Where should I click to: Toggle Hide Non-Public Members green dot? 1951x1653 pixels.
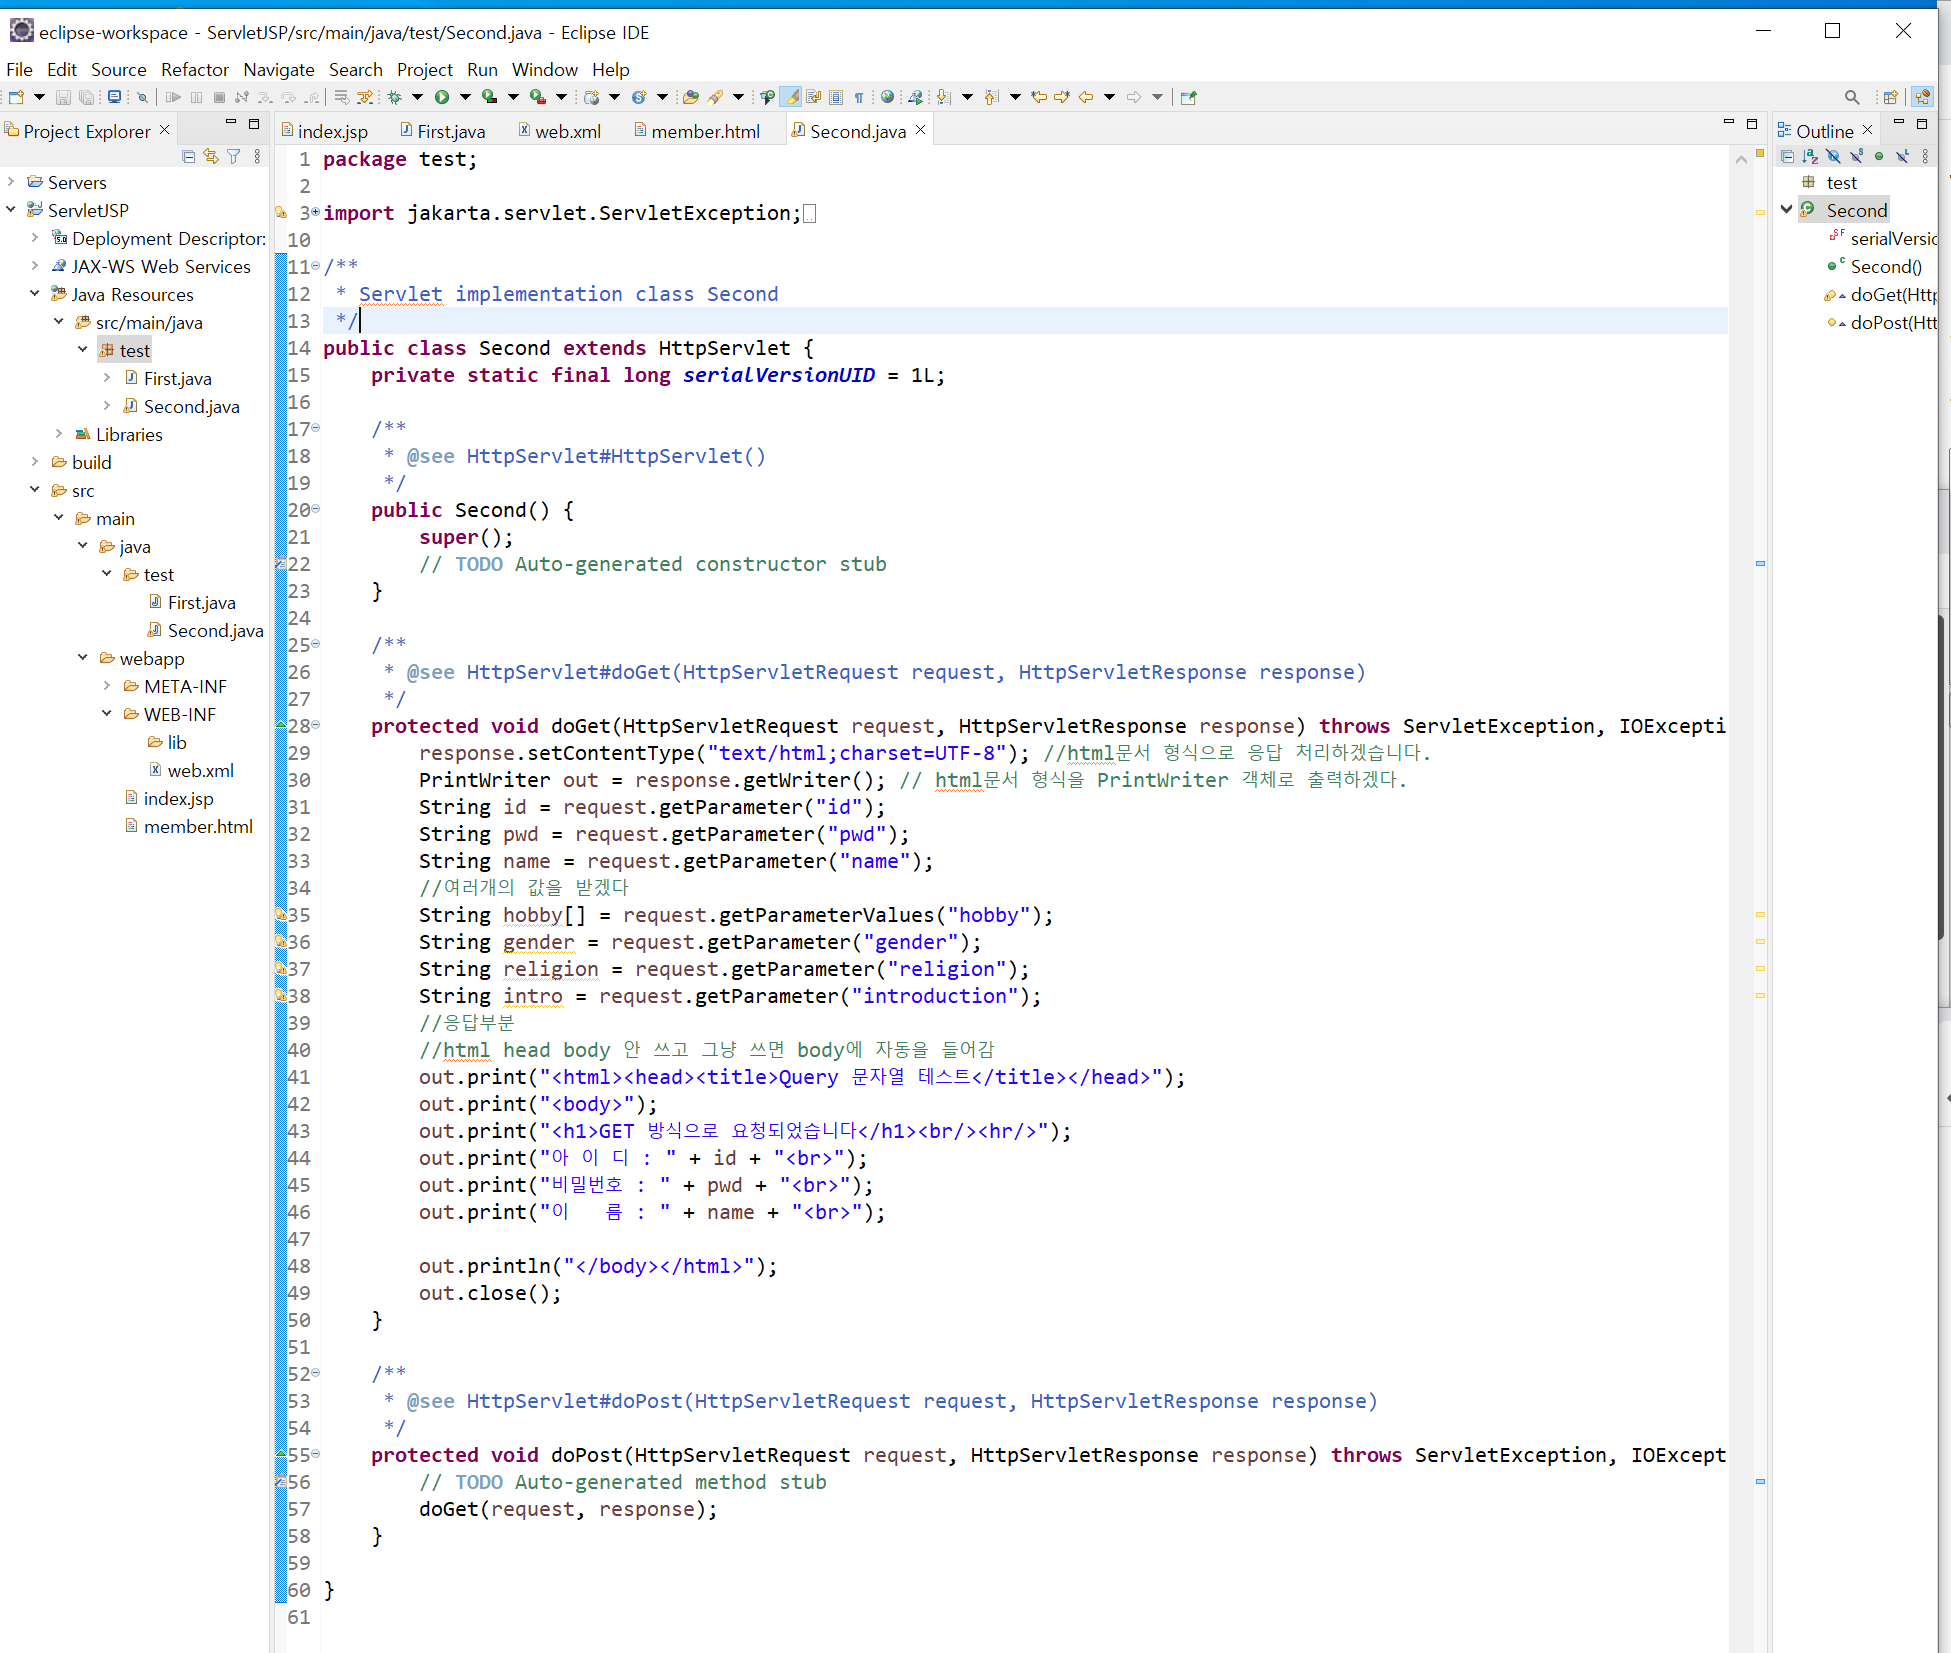click(x=1879, y=156)
